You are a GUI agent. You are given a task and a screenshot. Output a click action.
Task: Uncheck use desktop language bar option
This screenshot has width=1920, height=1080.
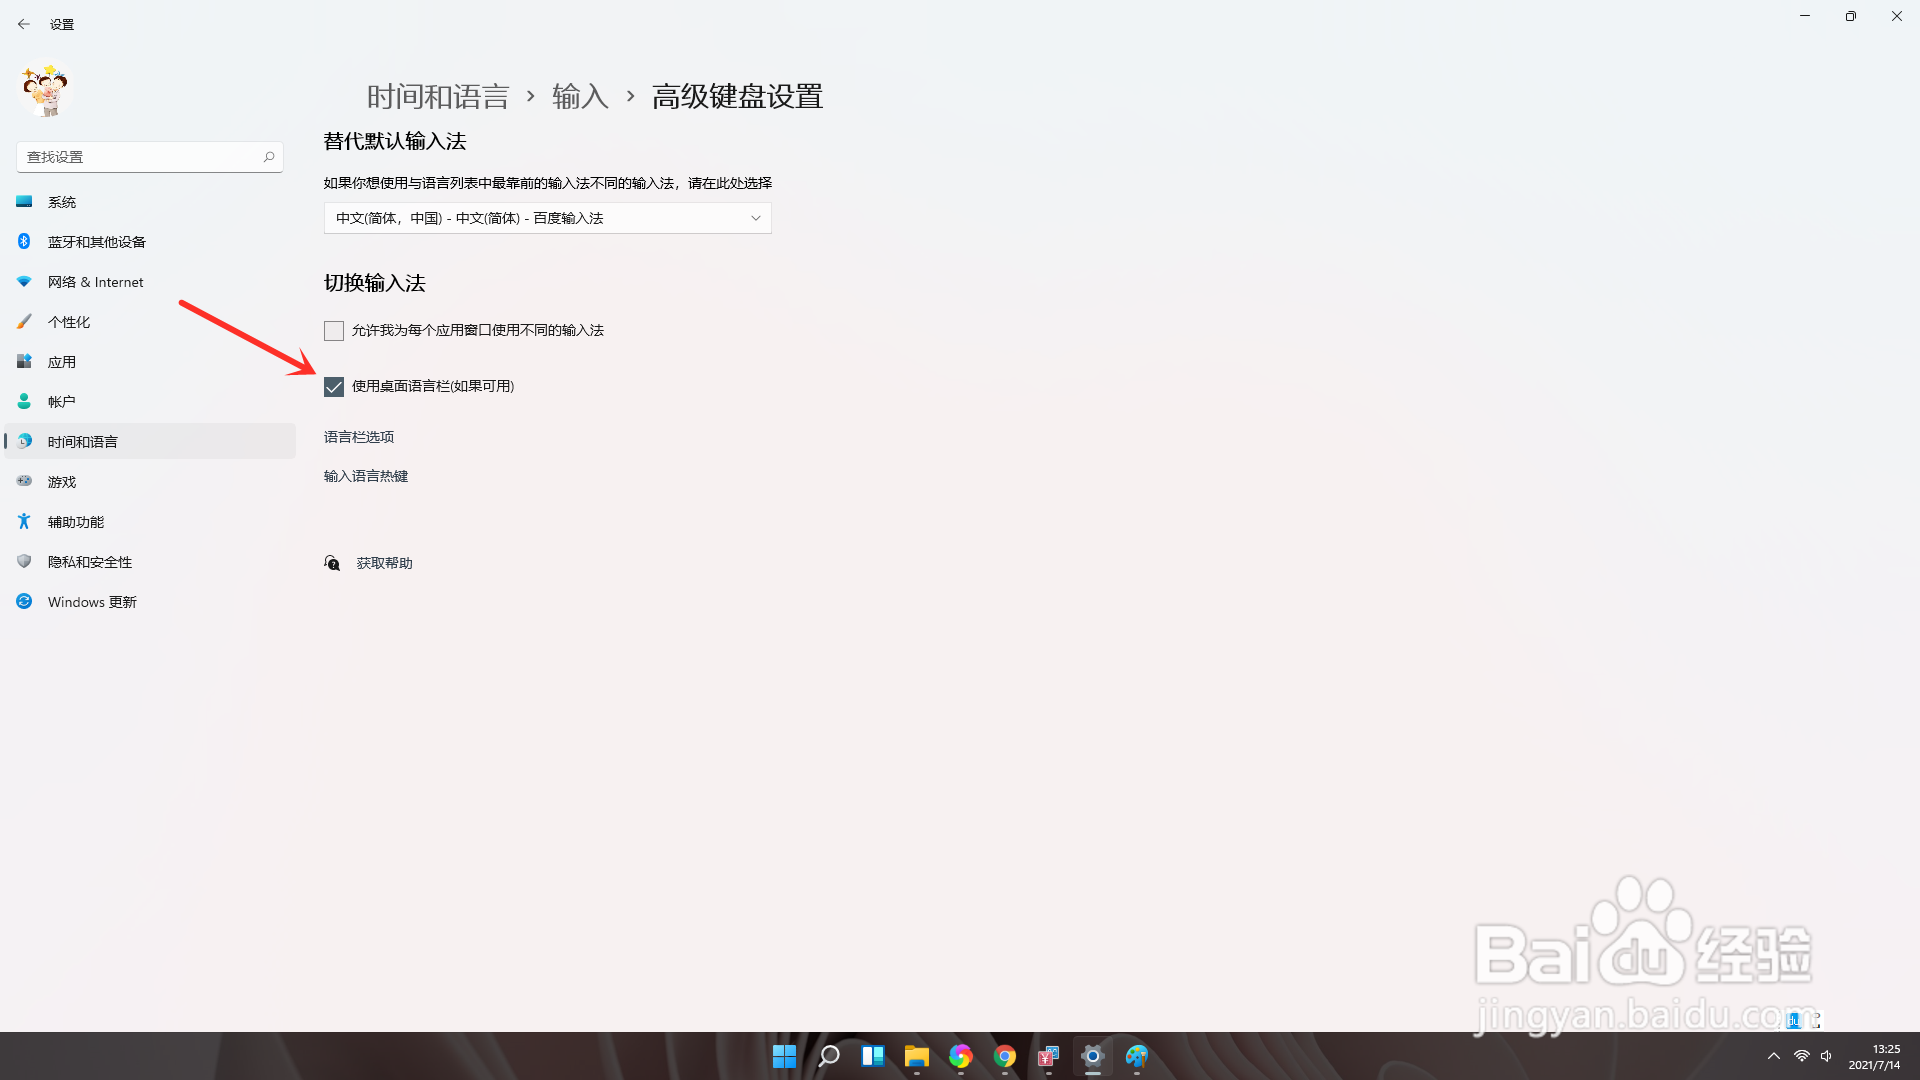(334, 387)
